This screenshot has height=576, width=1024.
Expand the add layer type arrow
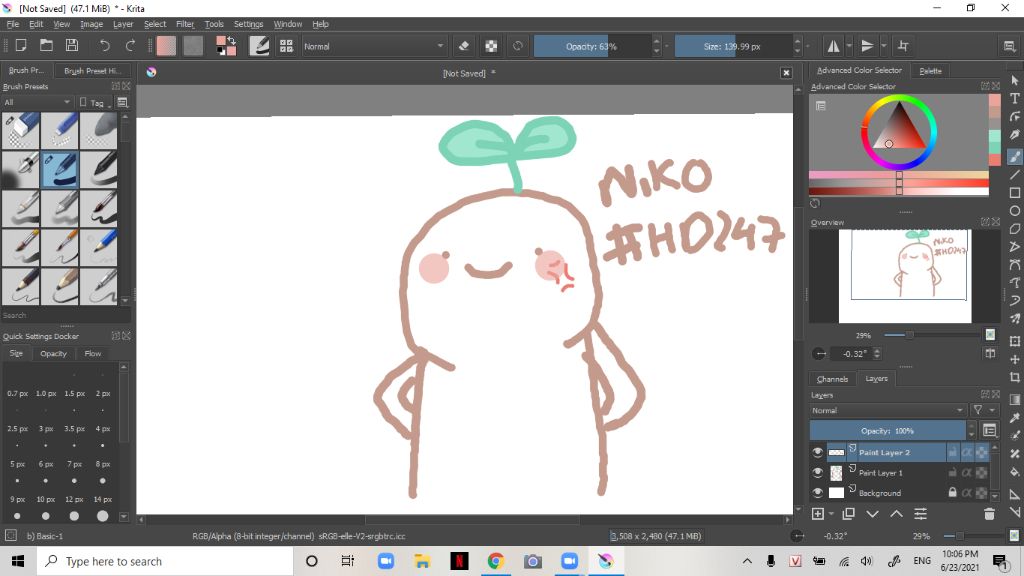click(831, 515)
